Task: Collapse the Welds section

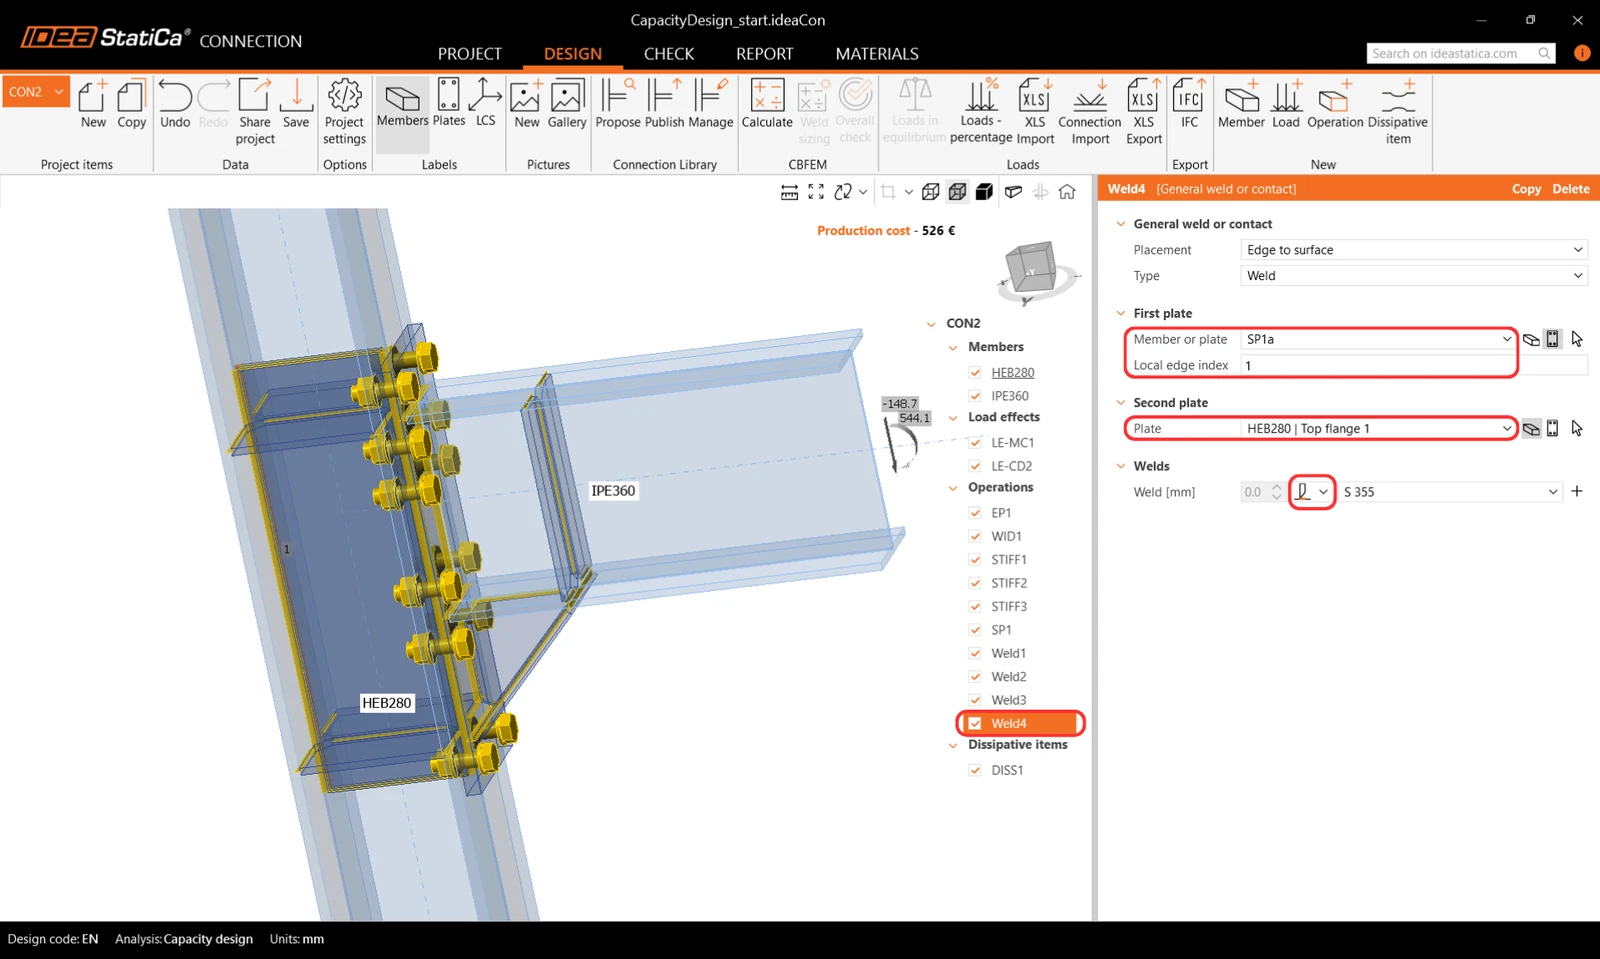Action: point(1121,466)
